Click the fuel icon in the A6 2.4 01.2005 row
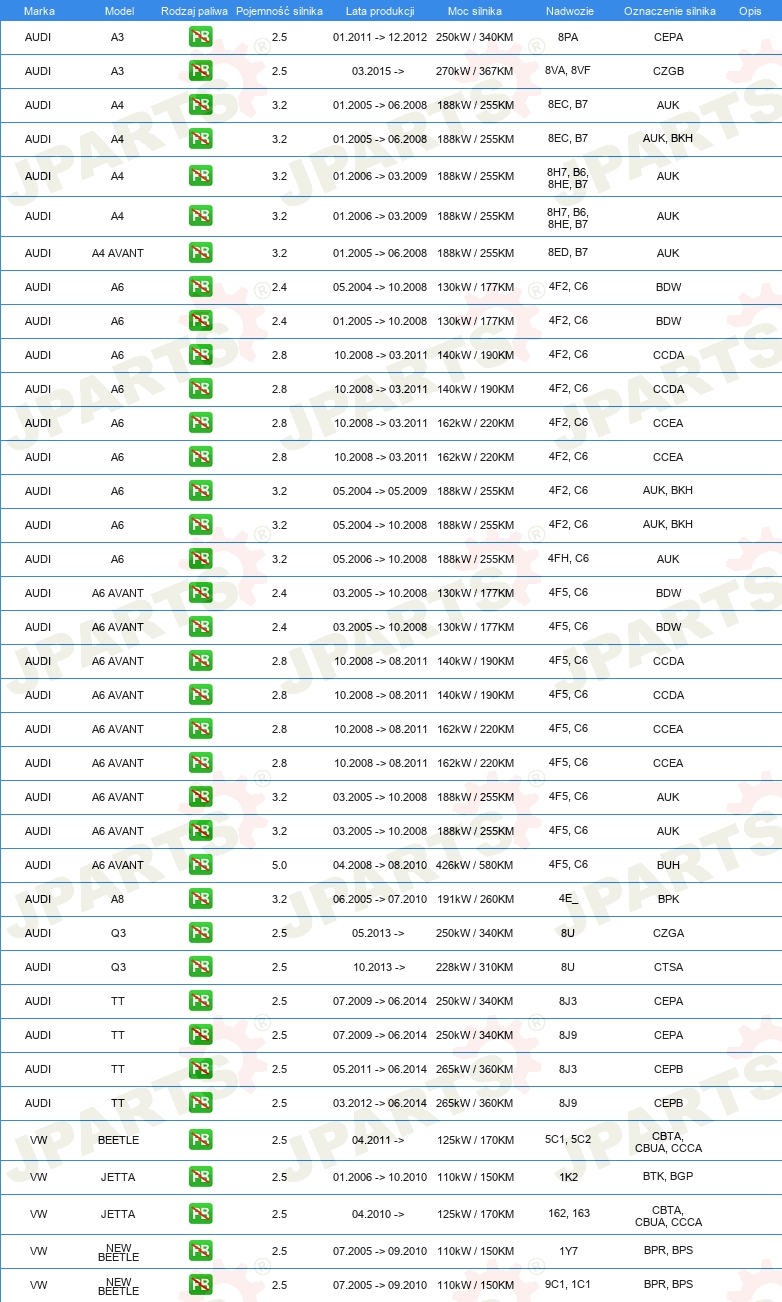 [200, 321]
